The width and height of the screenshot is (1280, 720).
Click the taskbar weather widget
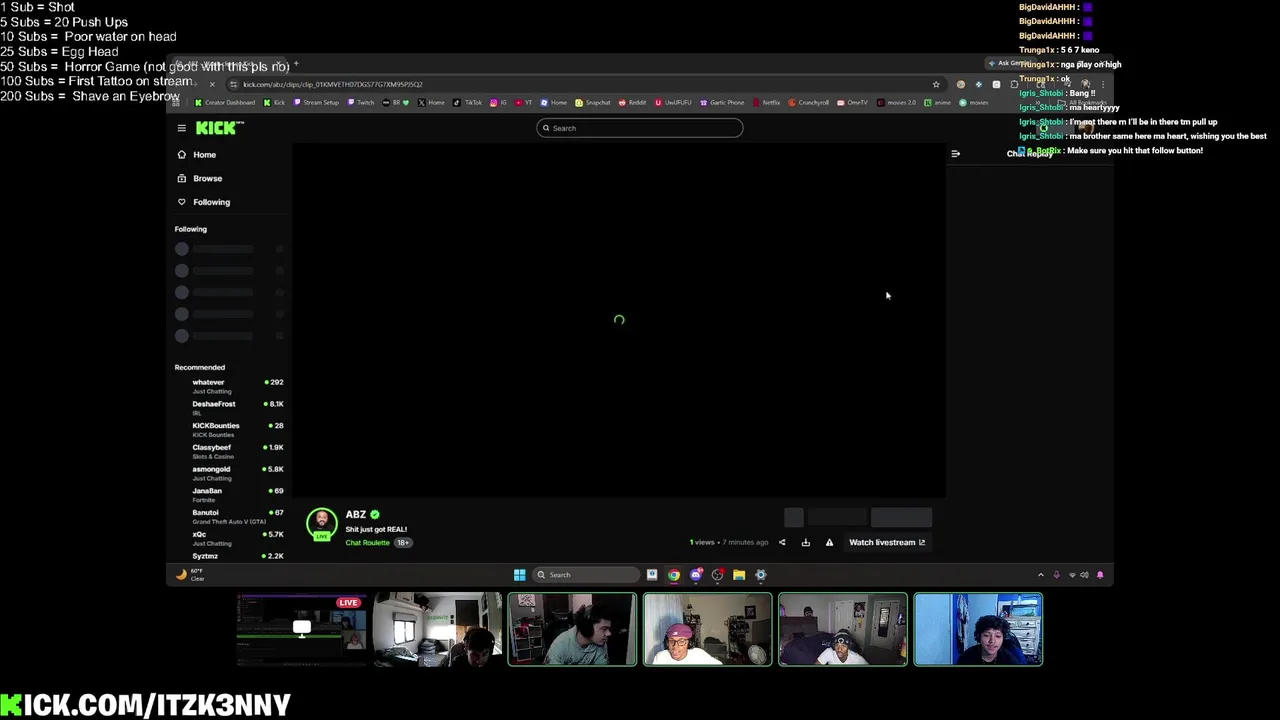(188, 575)
